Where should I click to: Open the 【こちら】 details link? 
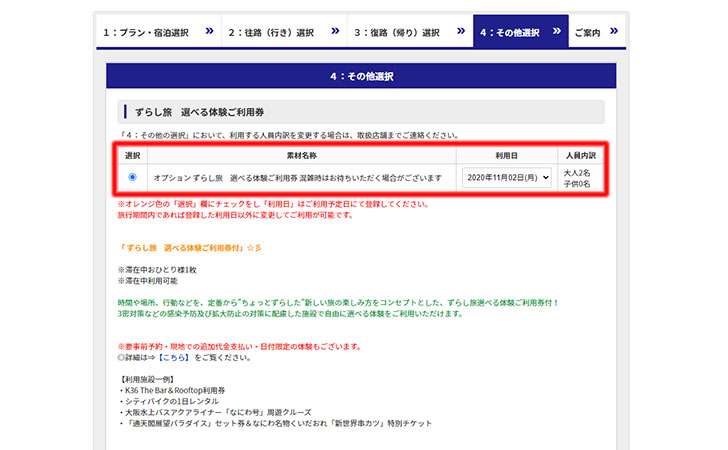coord(174,358)
